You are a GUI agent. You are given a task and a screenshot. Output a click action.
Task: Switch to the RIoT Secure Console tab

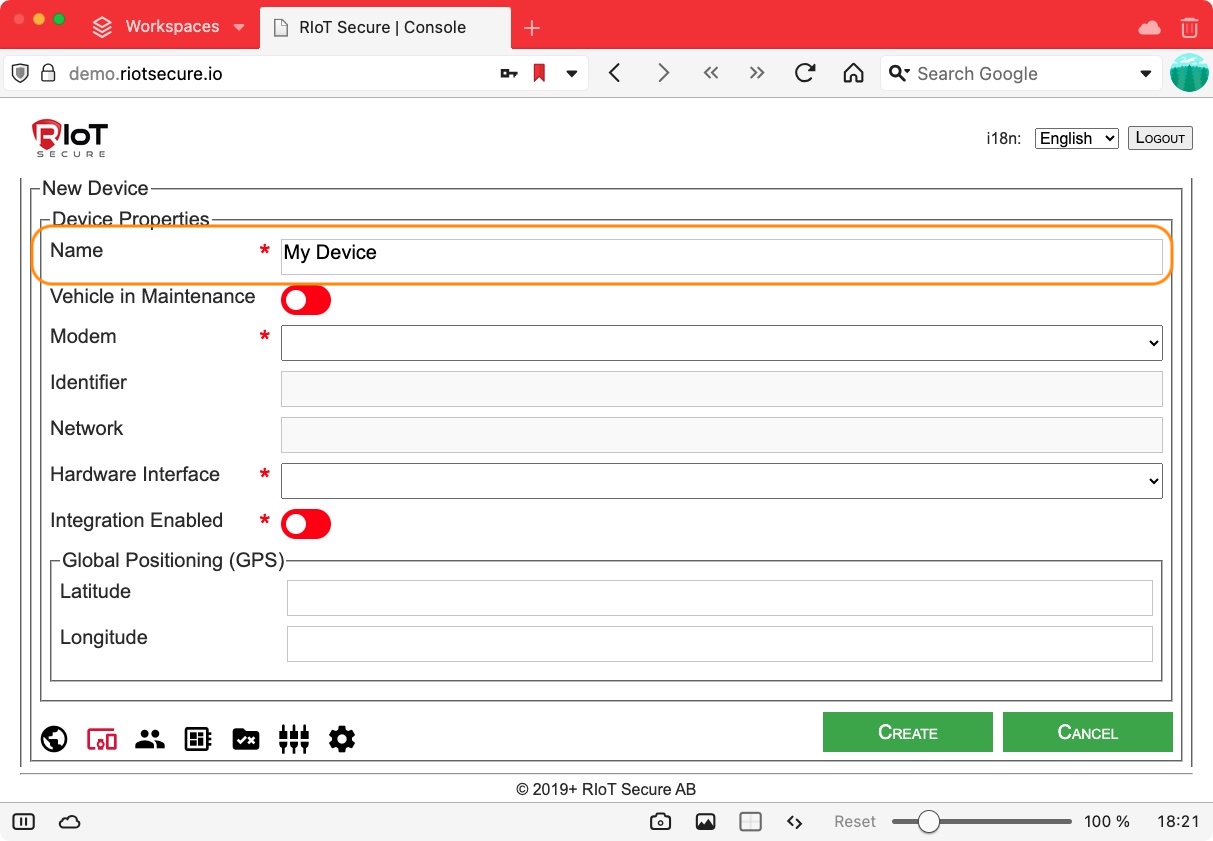pos(382,27)
